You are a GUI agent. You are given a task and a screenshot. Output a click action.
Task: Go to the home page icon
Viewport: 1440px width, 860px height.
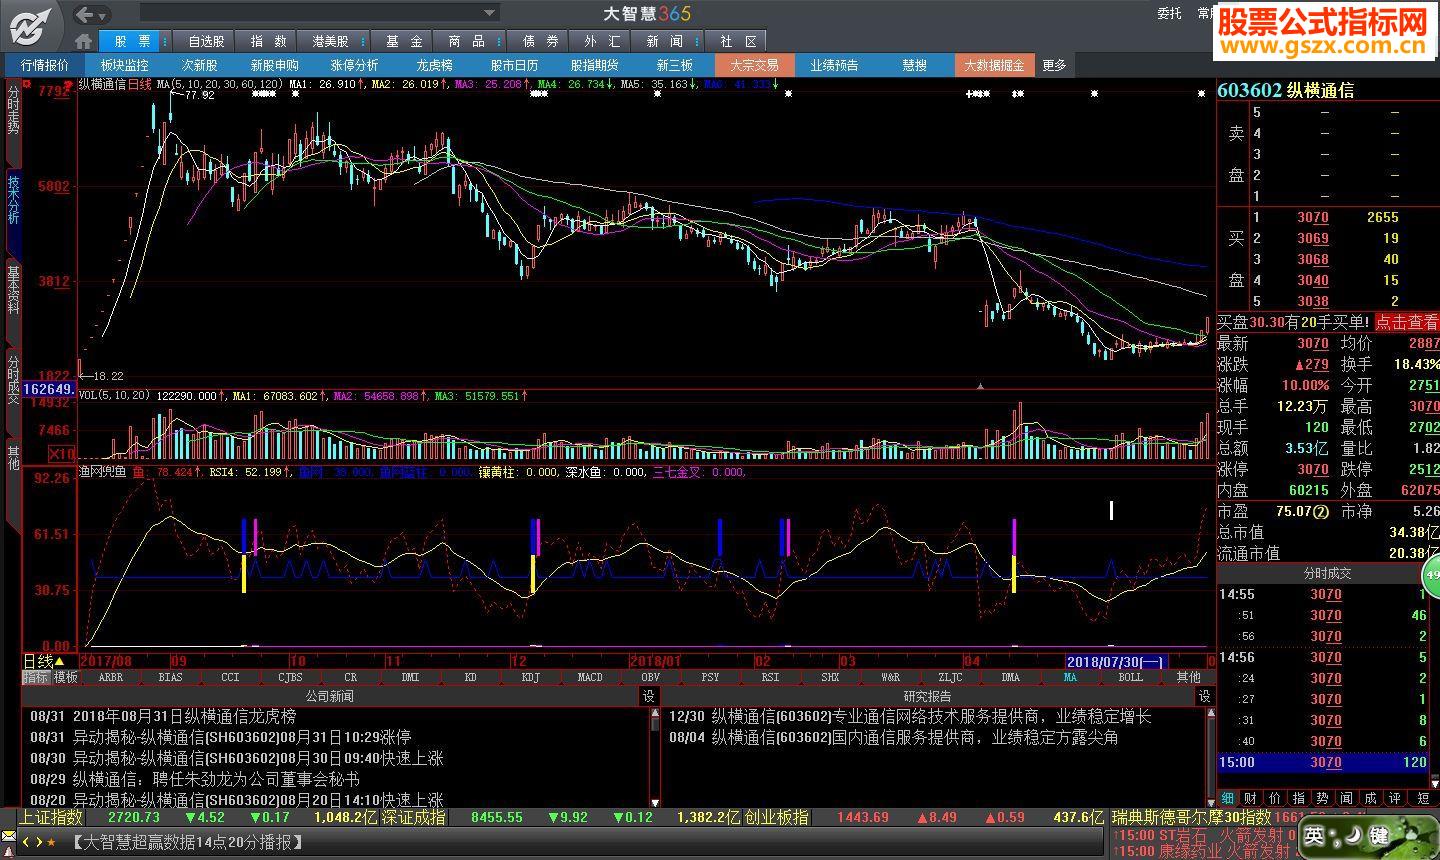(84, 41)
